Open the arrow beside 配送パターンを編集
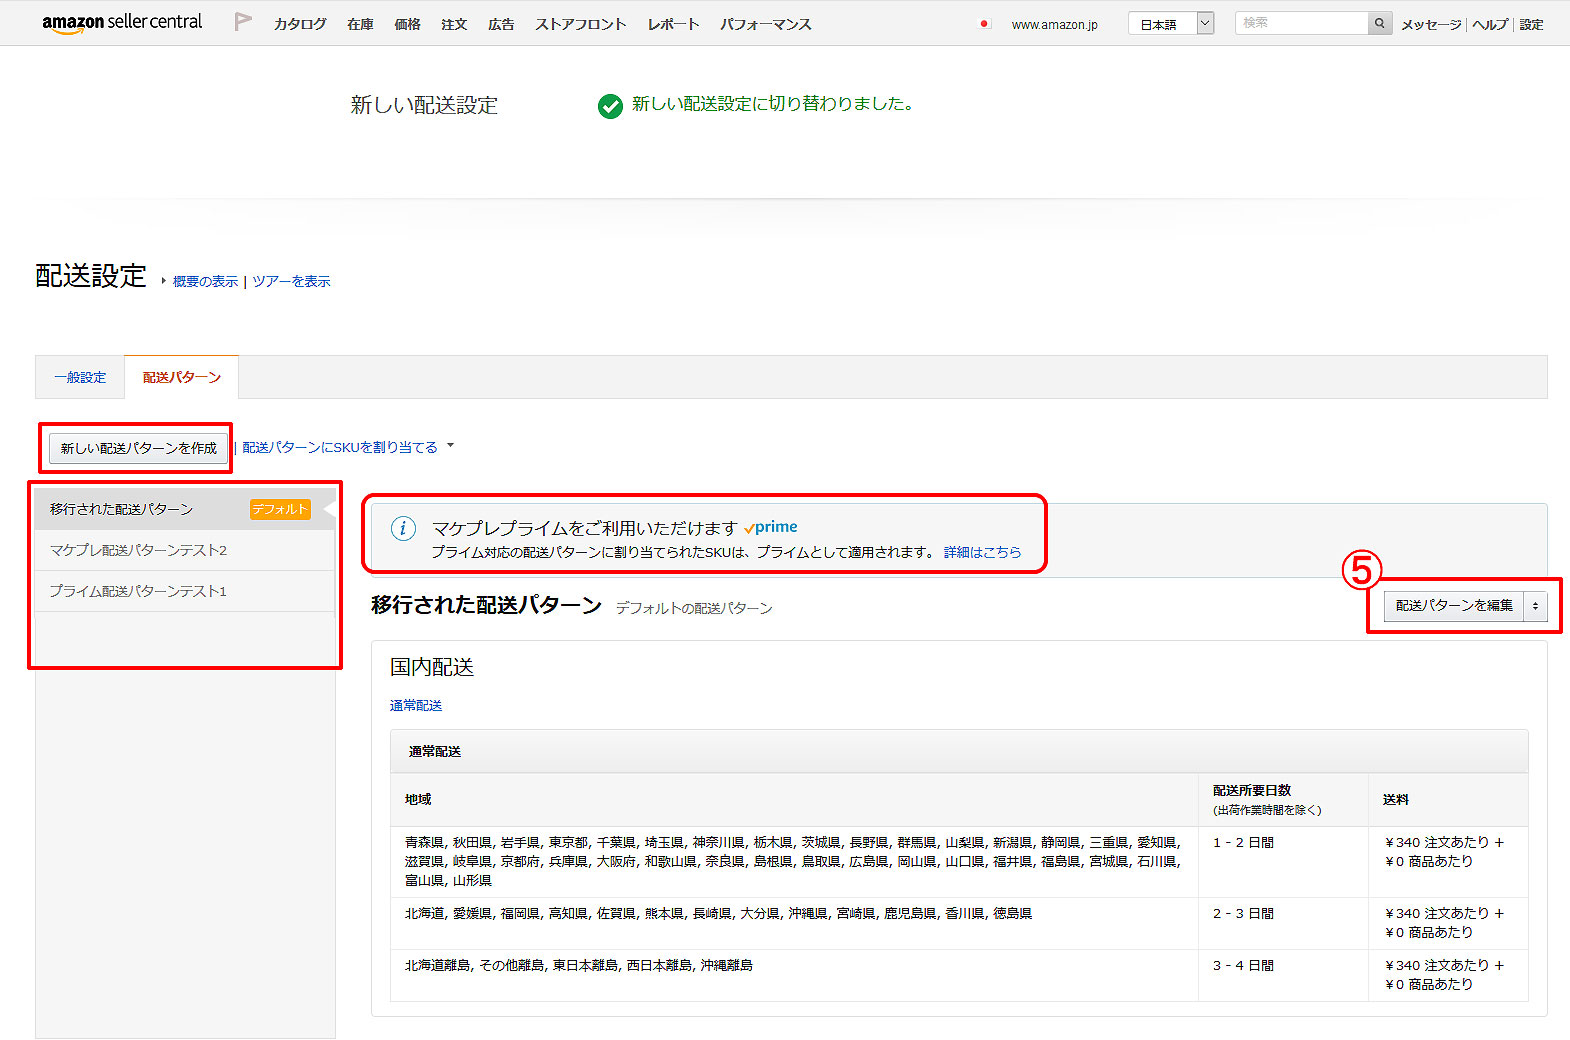Viewport: 1570px width, 1040px height. 1535,606
